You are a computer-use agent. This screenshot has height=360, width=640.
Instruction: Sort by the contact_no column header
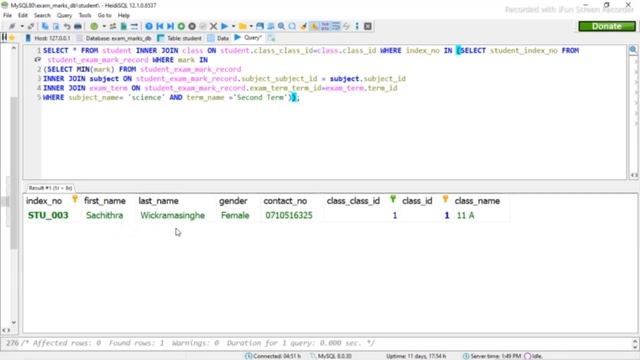tap(291, 200)
